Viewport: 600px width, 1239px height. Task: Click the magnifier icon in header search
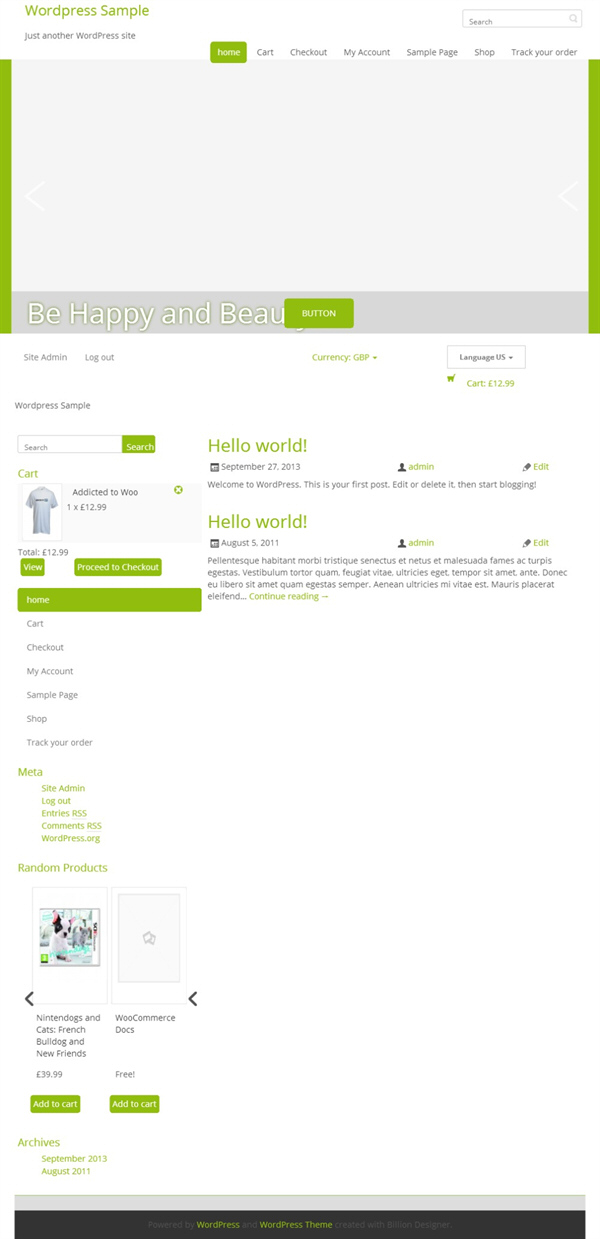(573, 19)
